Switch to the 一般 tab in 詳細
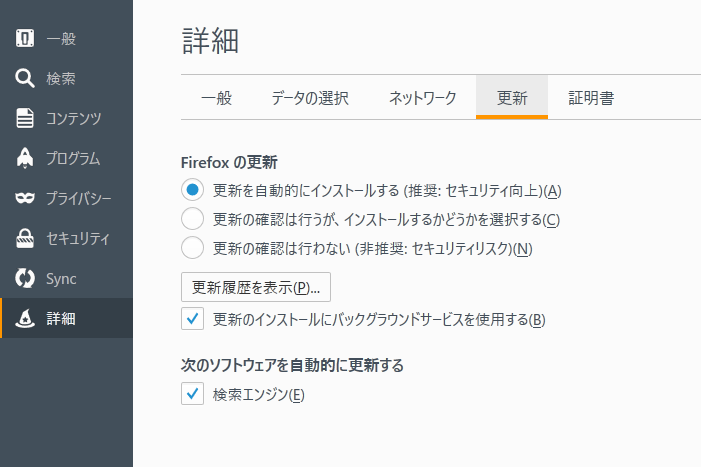The height and width of the screenshot is (467, 701). tap(216, 98)
